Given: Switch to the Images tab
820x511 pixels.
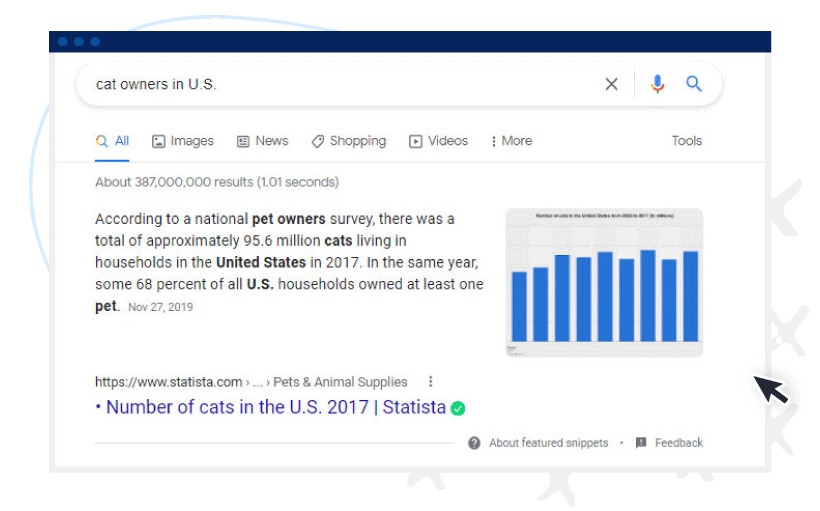Looking at the screenshot, I should [183, 141].
